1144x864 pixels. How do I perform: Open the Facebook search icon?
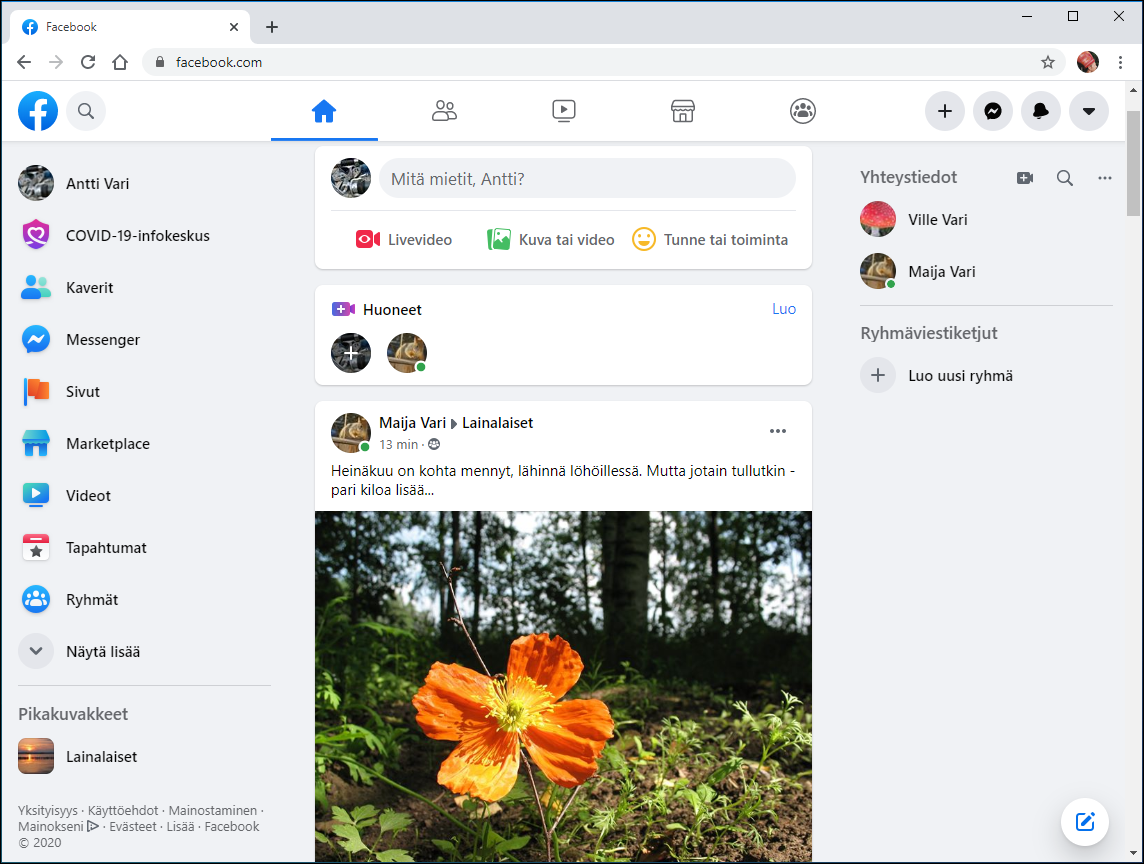tap(86, 111)
